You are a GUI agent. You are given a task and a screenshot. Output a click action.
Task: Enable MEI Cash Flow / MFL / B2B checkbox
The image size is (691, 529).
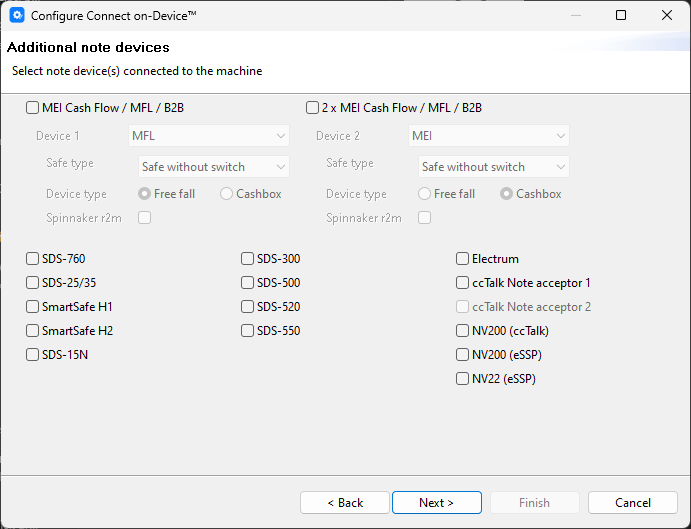[x=33, y=108]
